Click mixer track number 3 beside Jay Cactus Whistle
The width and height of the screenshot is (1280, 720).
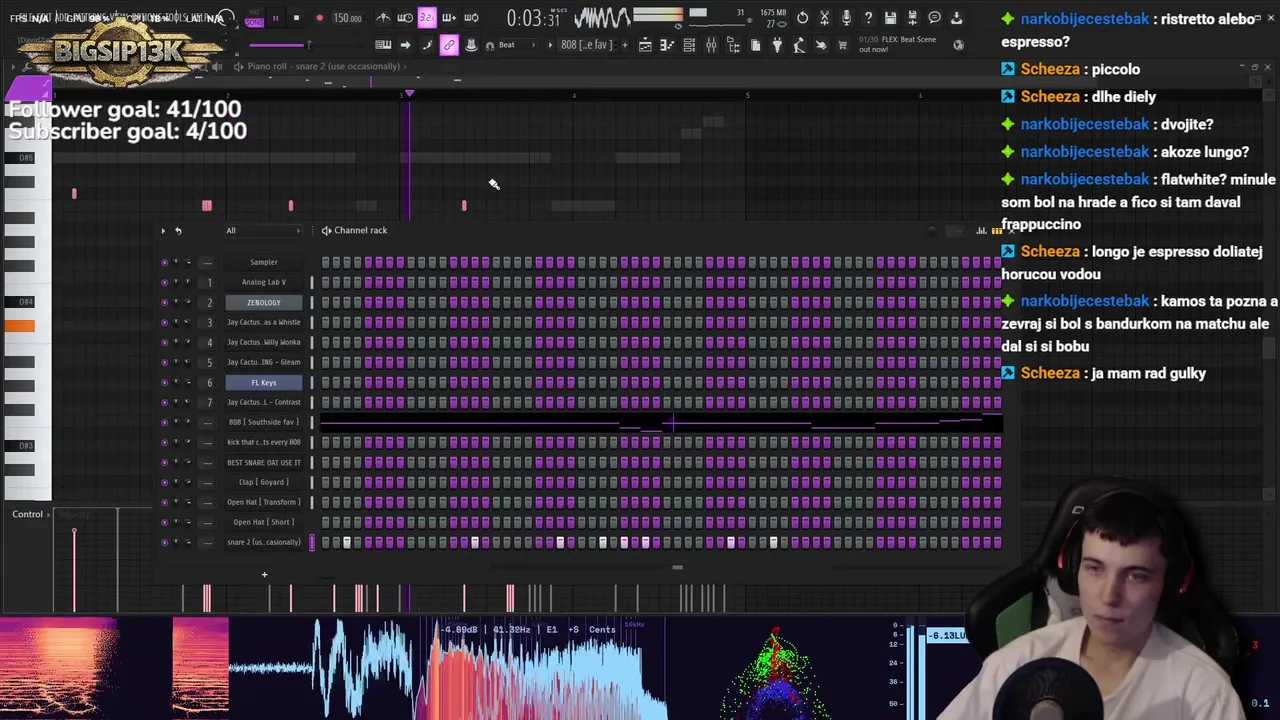207,322
